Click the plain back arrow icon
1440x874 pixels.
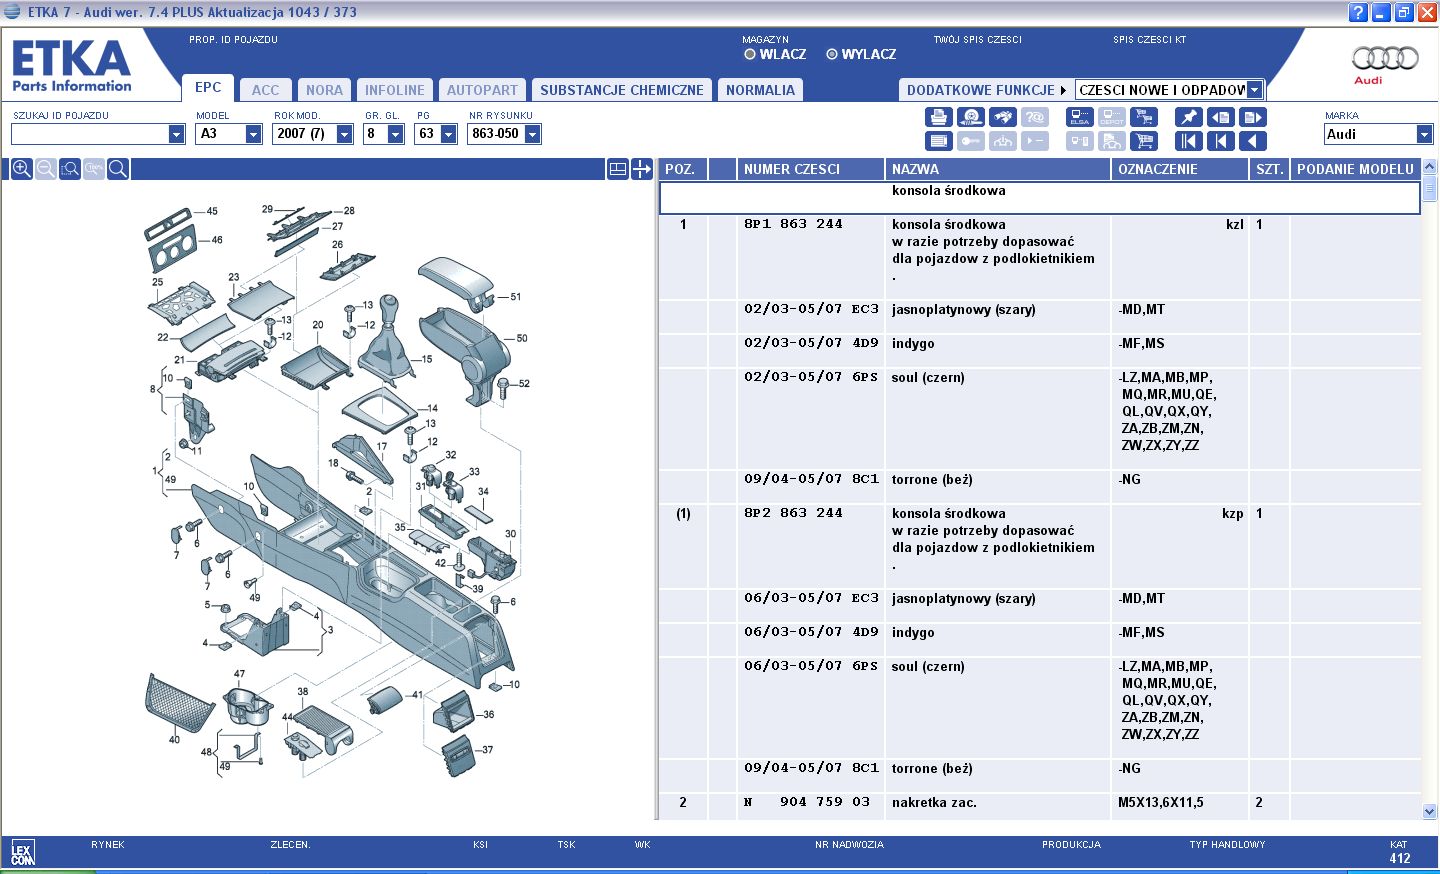click(x=1253, y=141)
